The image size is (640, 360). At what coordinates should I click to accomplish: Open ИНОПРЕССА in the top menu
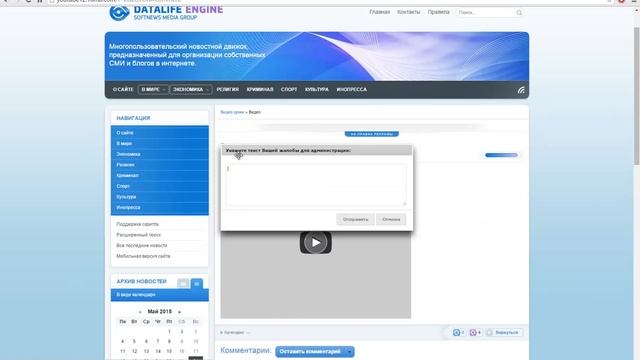pyautogui.click(x=351, y=89)
